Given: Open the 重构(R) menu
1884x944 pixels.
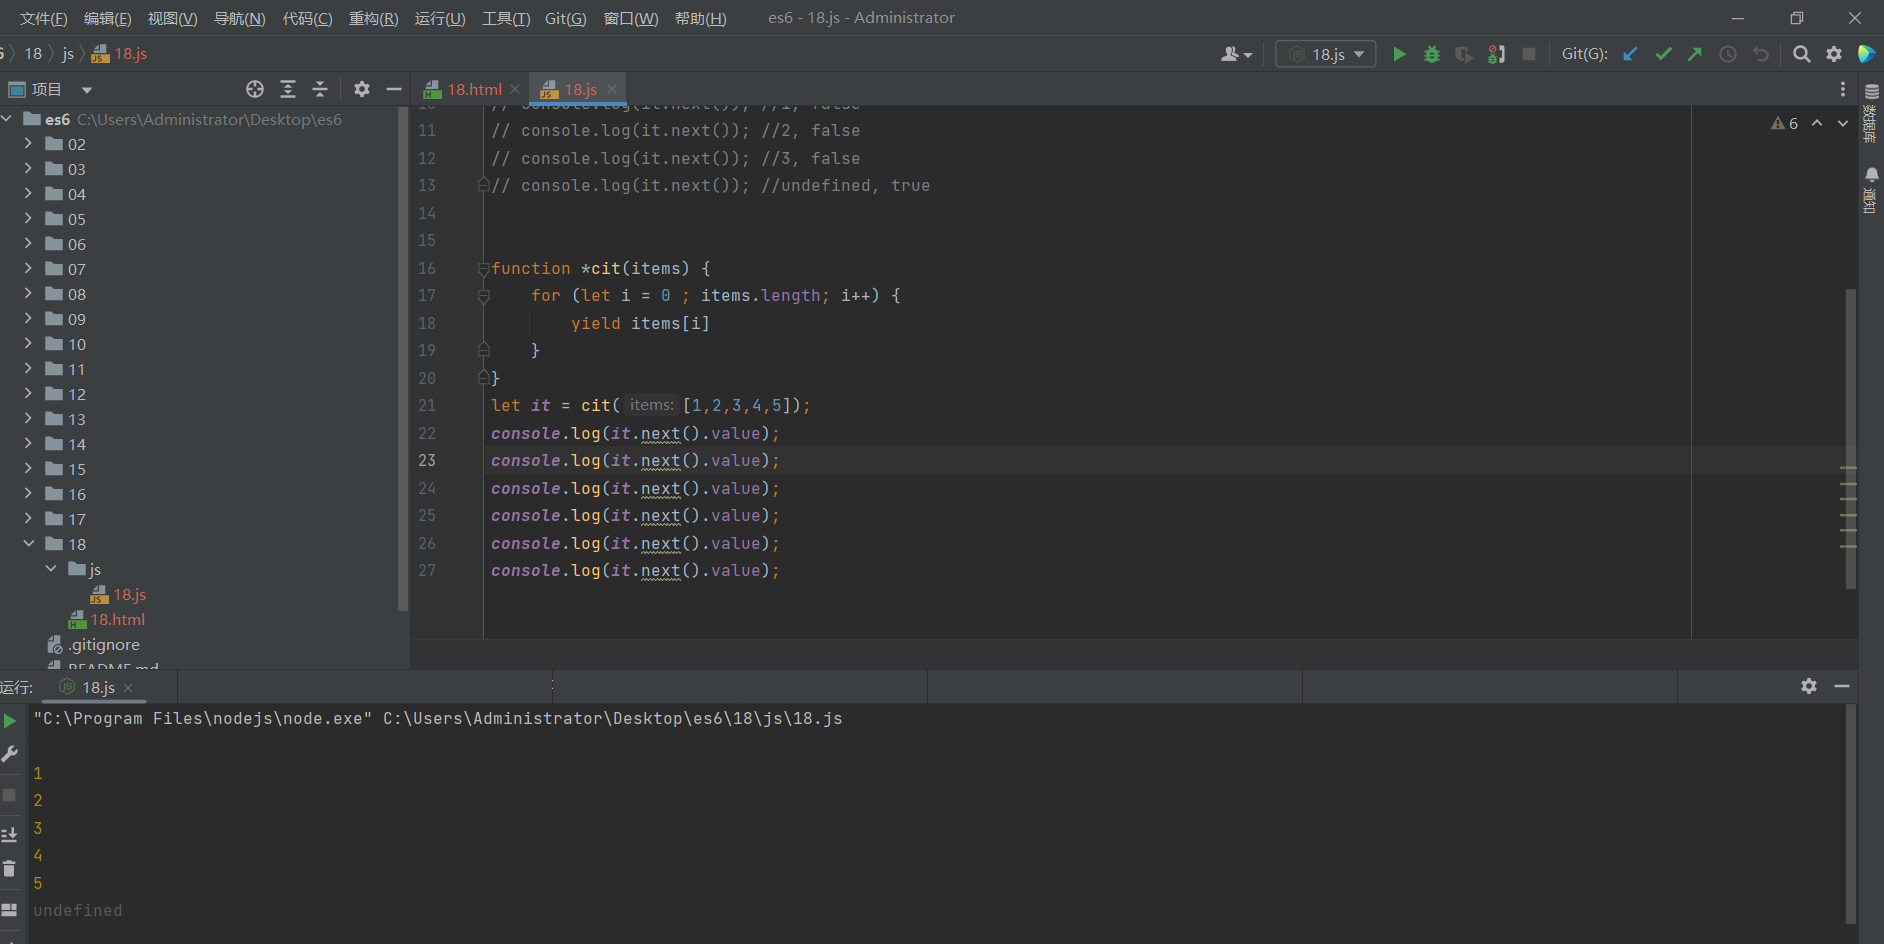Looking at the screenshot, I should 373,18.
